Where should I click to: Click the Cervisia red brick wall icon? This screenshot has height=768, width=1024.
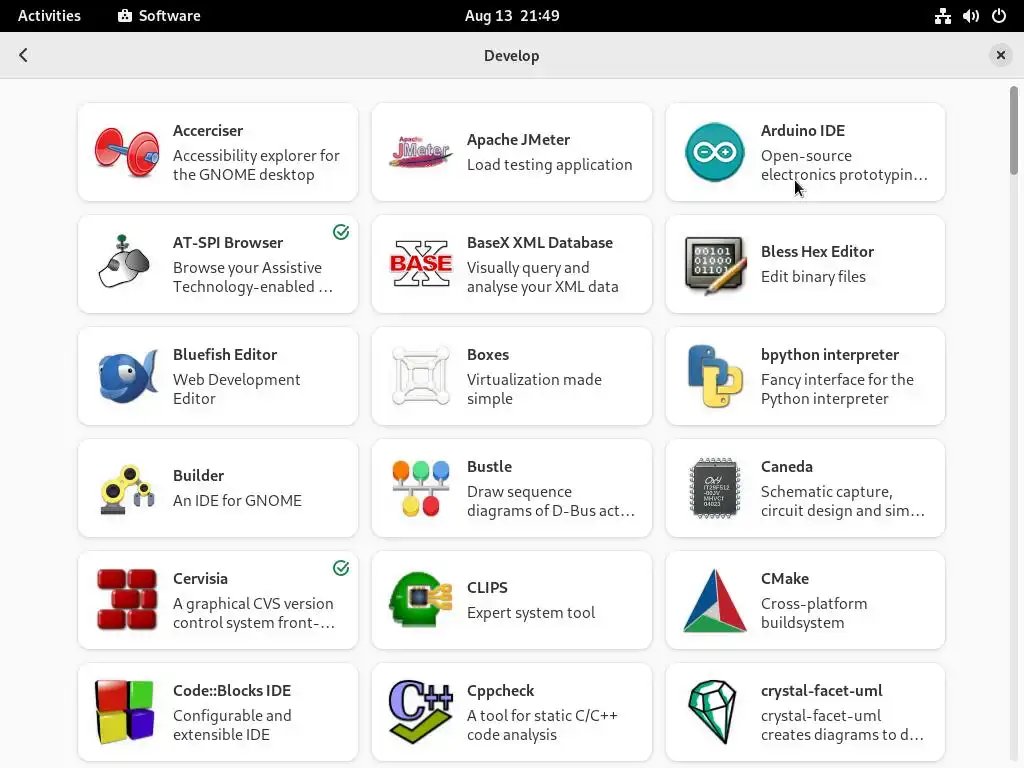(x=127, y=600)
